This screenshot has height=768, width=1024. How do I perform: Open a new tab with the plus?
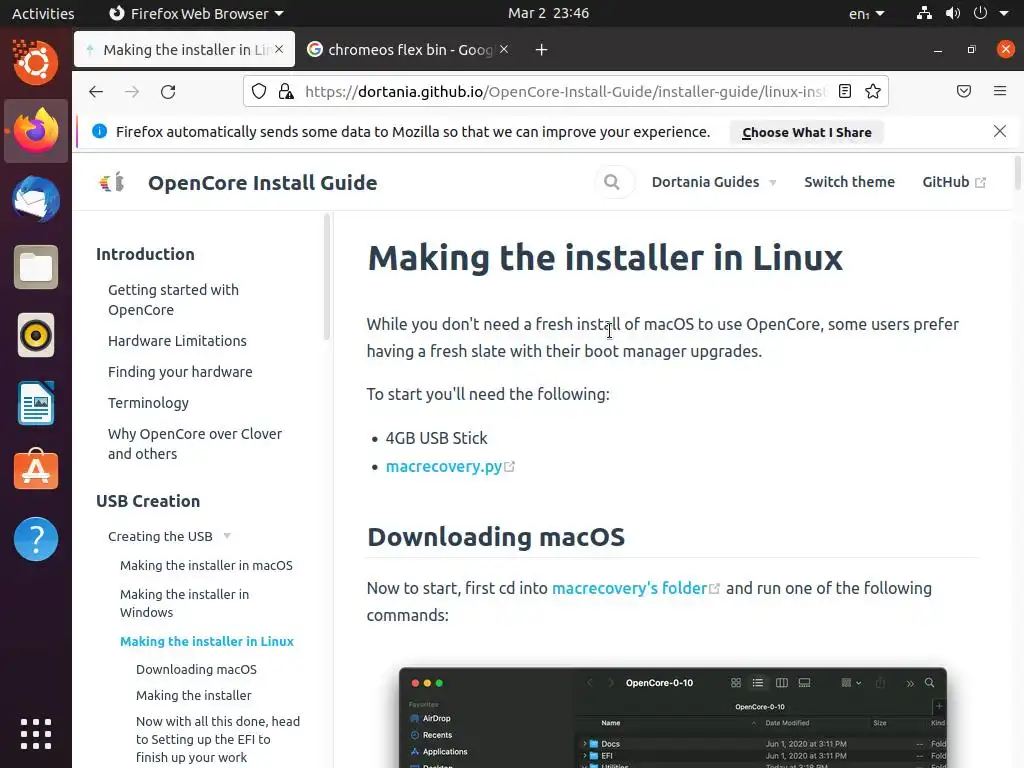[x=541, y=50]
